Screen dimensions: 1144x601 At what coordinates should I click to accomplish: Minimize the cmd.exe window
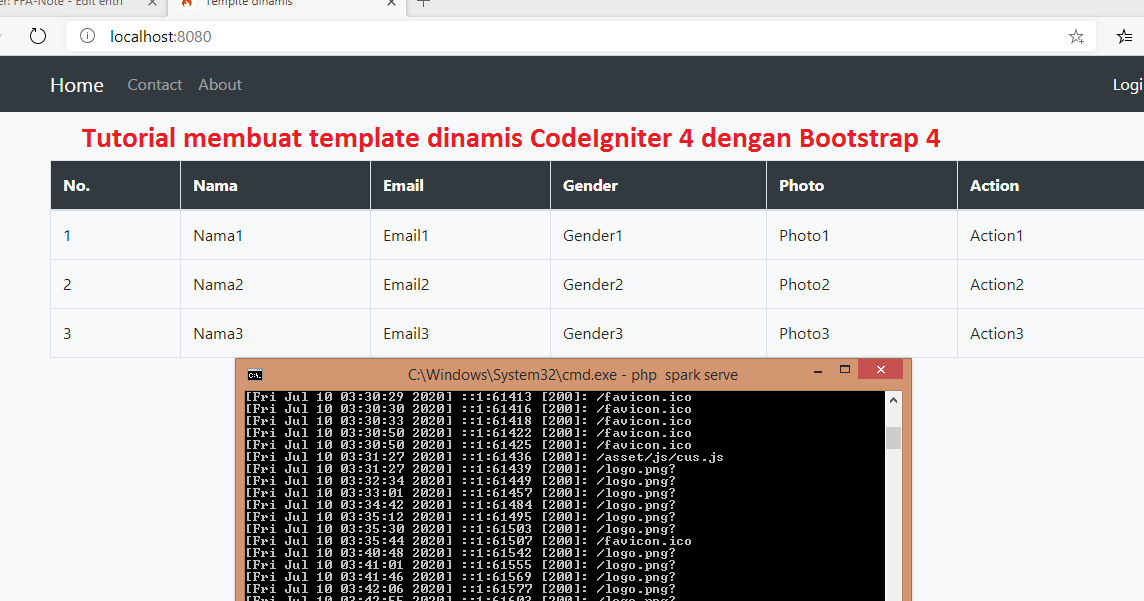[816, 369]
